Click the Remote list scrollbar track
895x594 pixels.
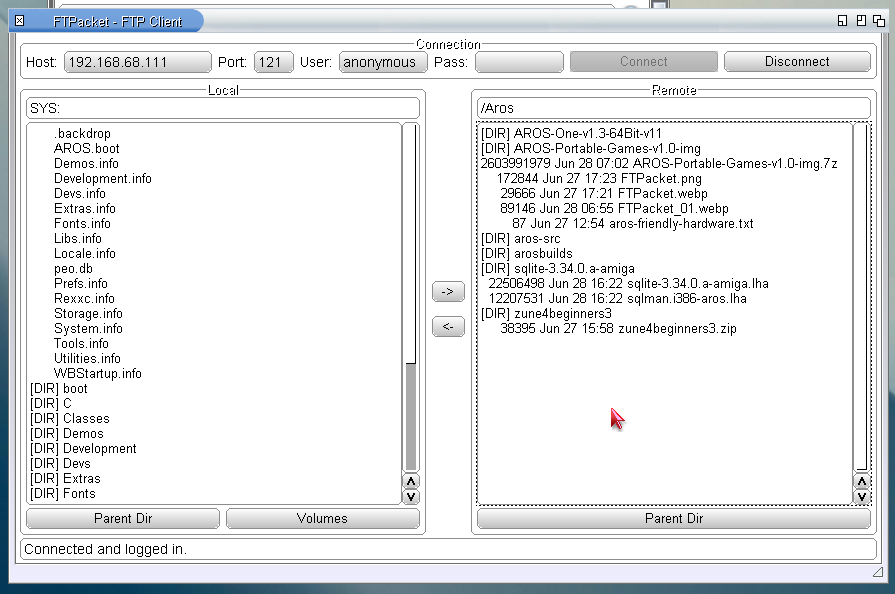862,297
